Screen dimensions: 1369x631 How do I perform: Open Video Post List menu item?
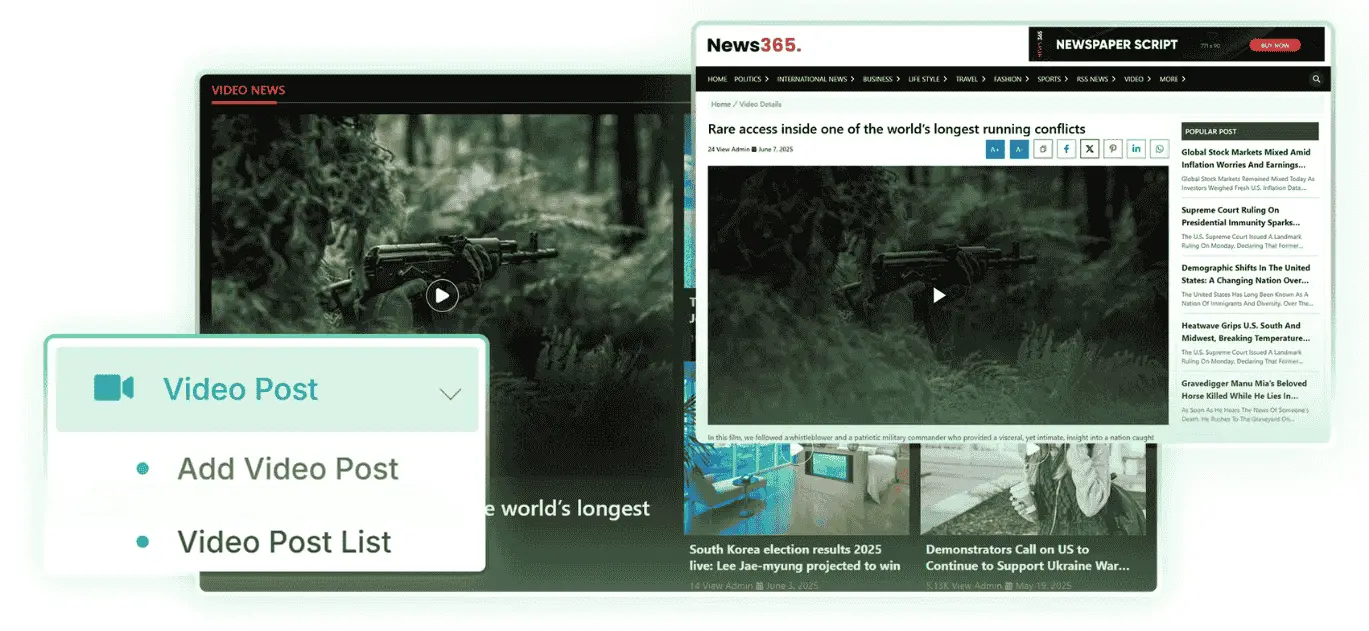284,541
